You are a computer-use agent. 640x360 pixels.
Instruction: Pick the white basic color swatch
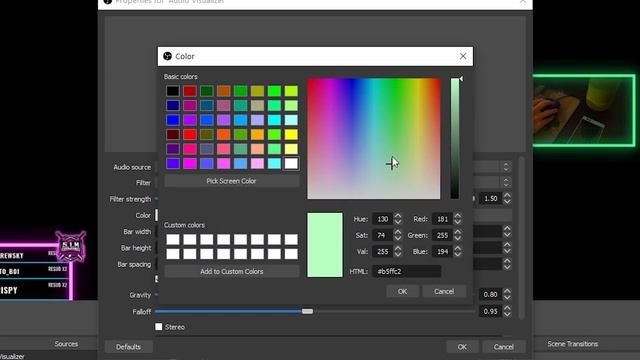[x=291, y=163]
